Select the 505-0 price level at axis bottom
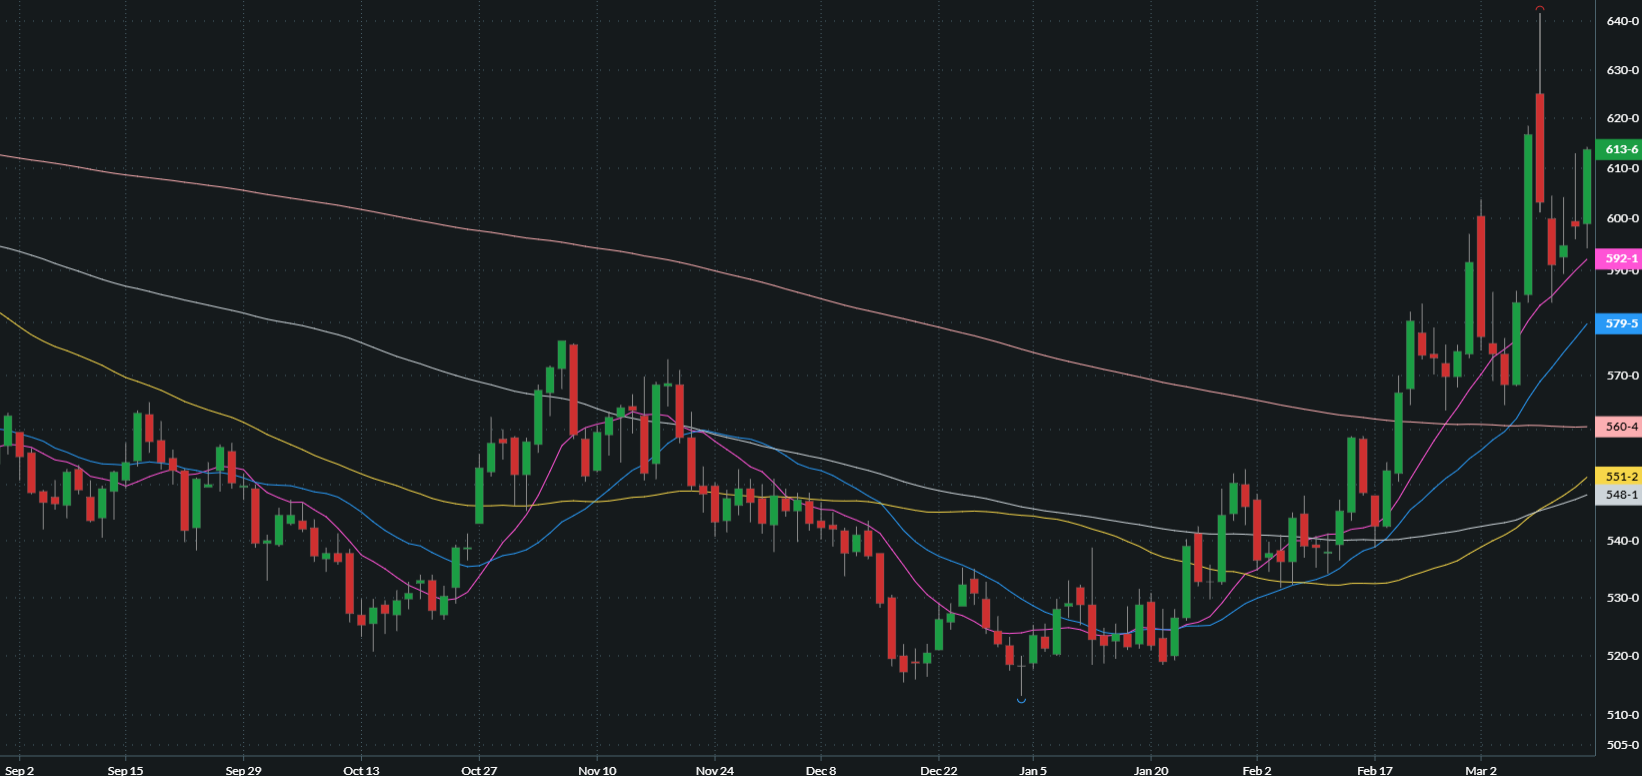This screenshot has height=776, width=1642. (x=1622, y=745)
